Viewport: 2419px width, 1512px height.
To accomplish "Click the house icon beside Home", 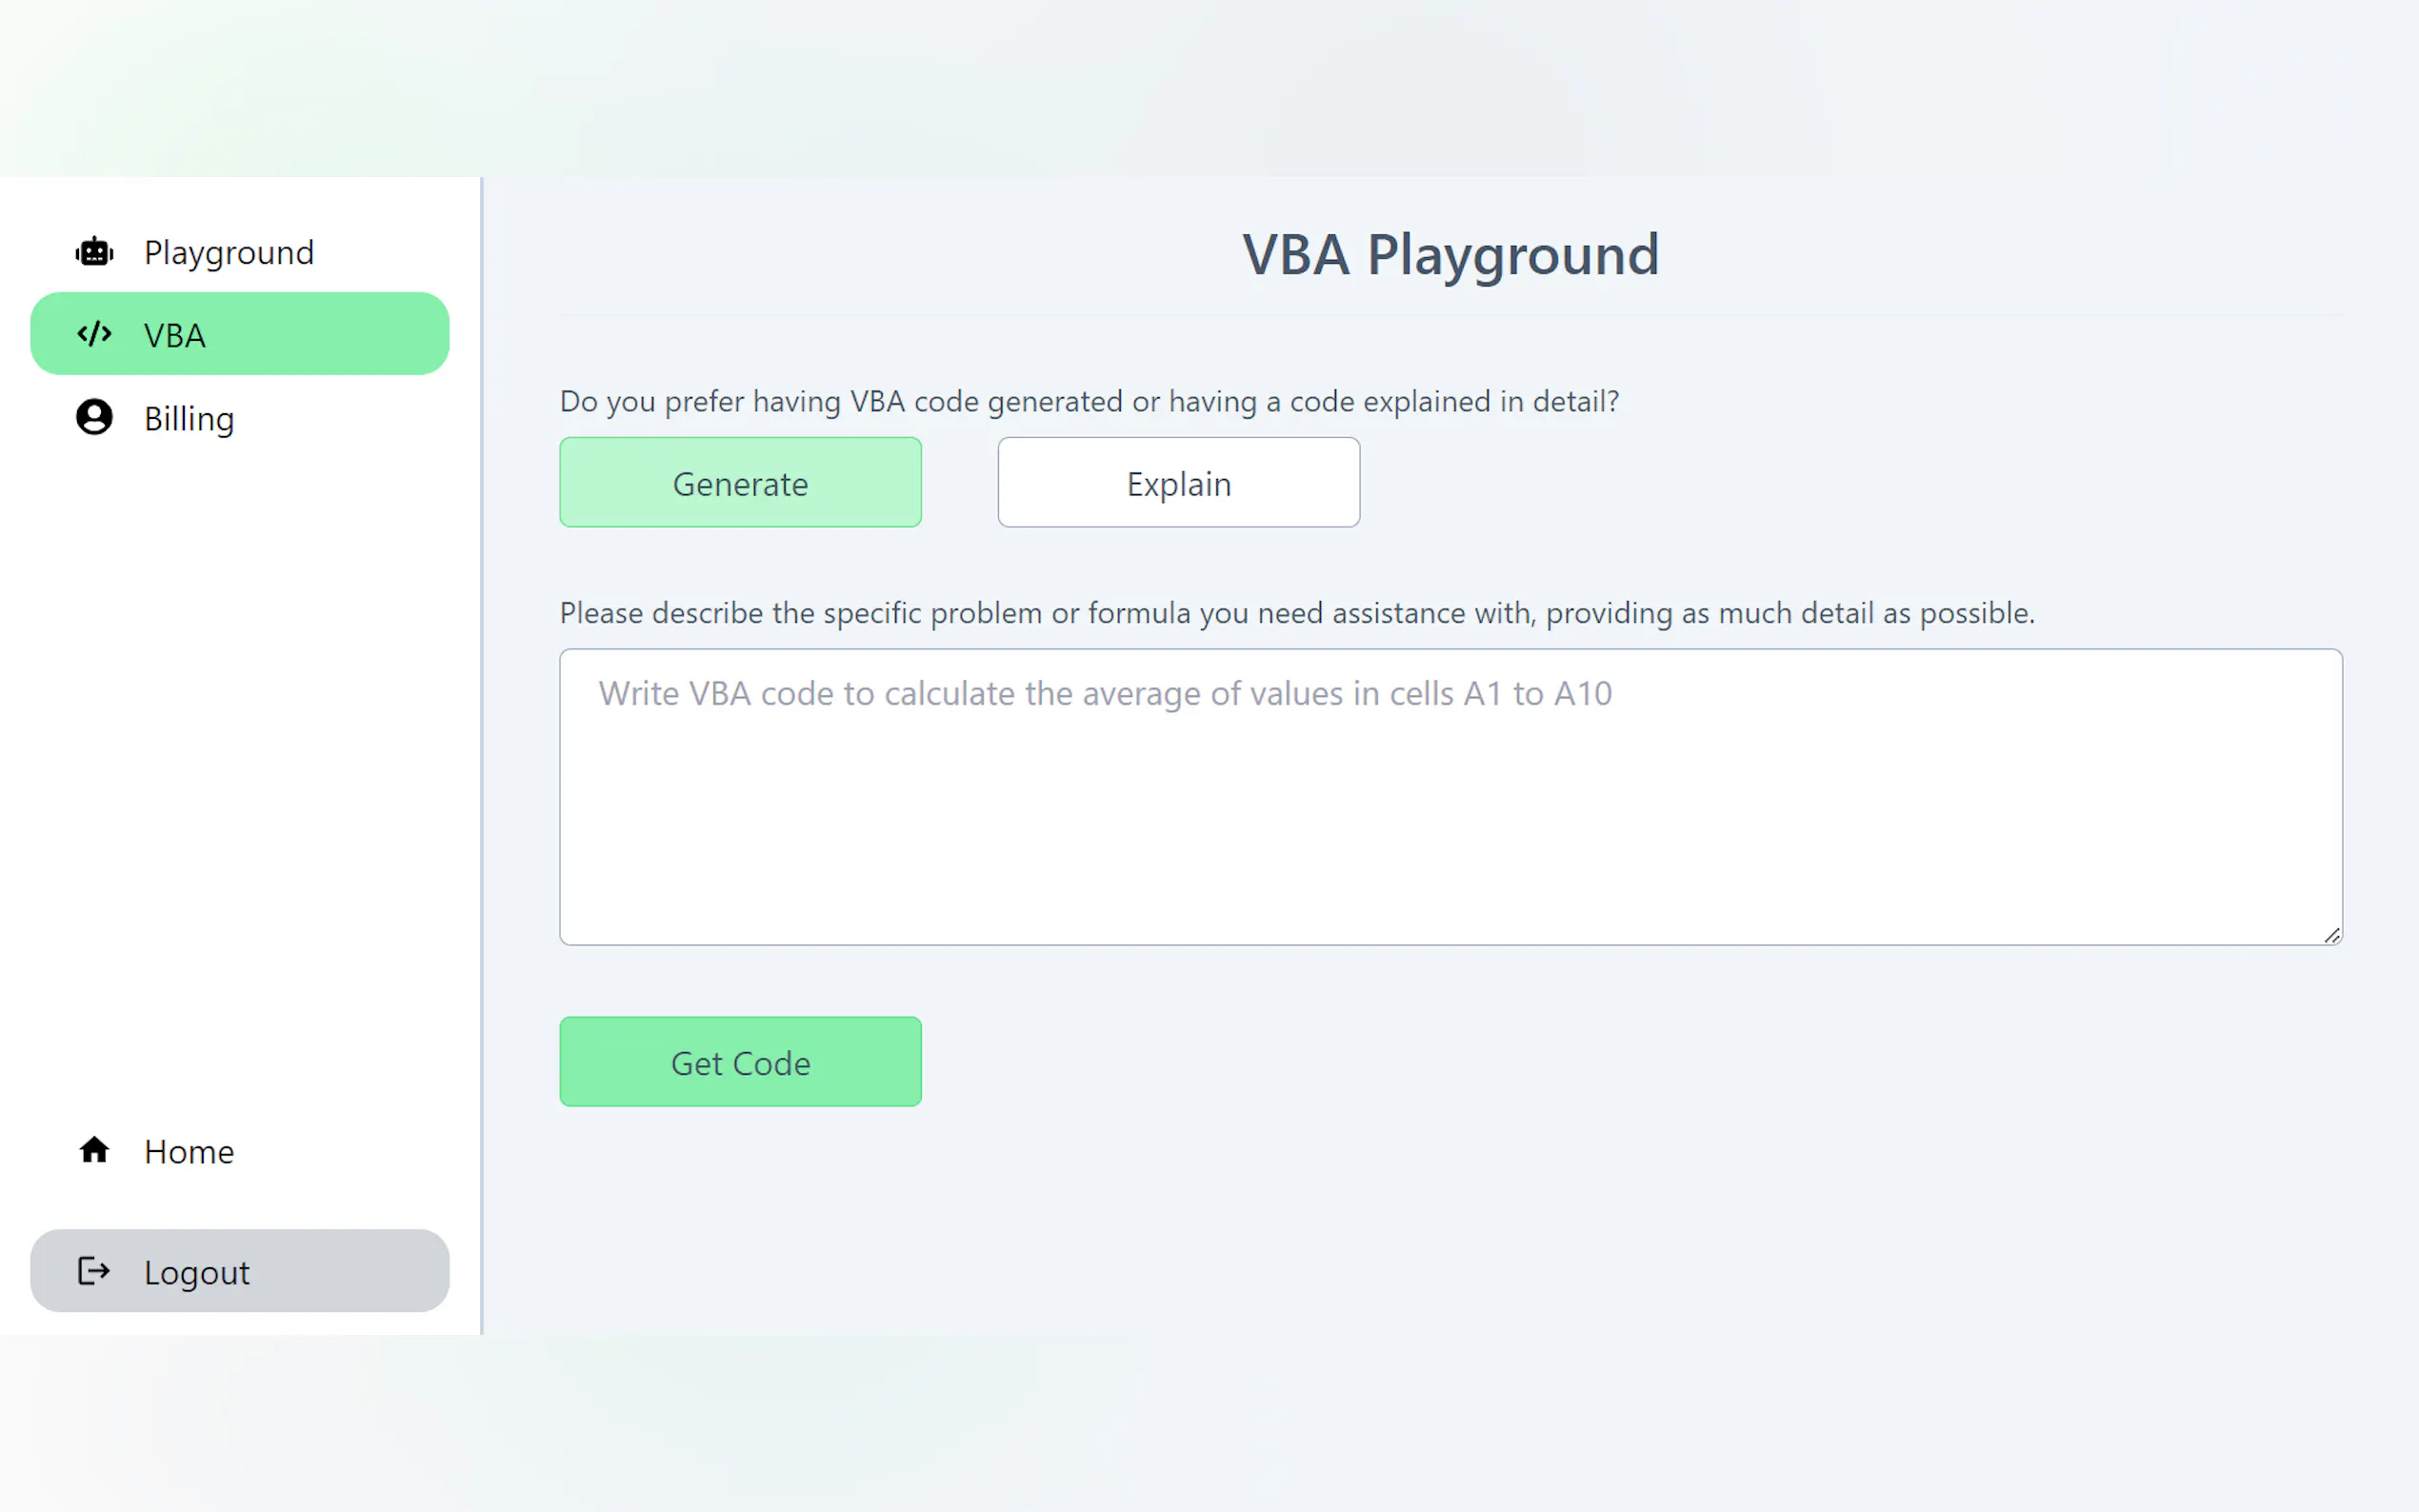I will click(94, 1150).
